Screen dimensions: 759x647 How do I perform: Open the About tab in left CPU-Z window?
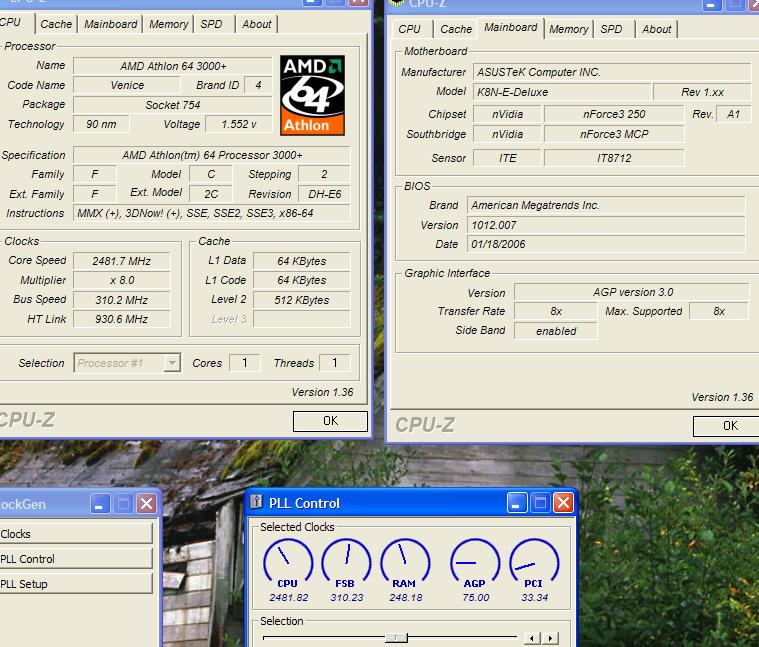pyautogui.click(x=257, y=24)
